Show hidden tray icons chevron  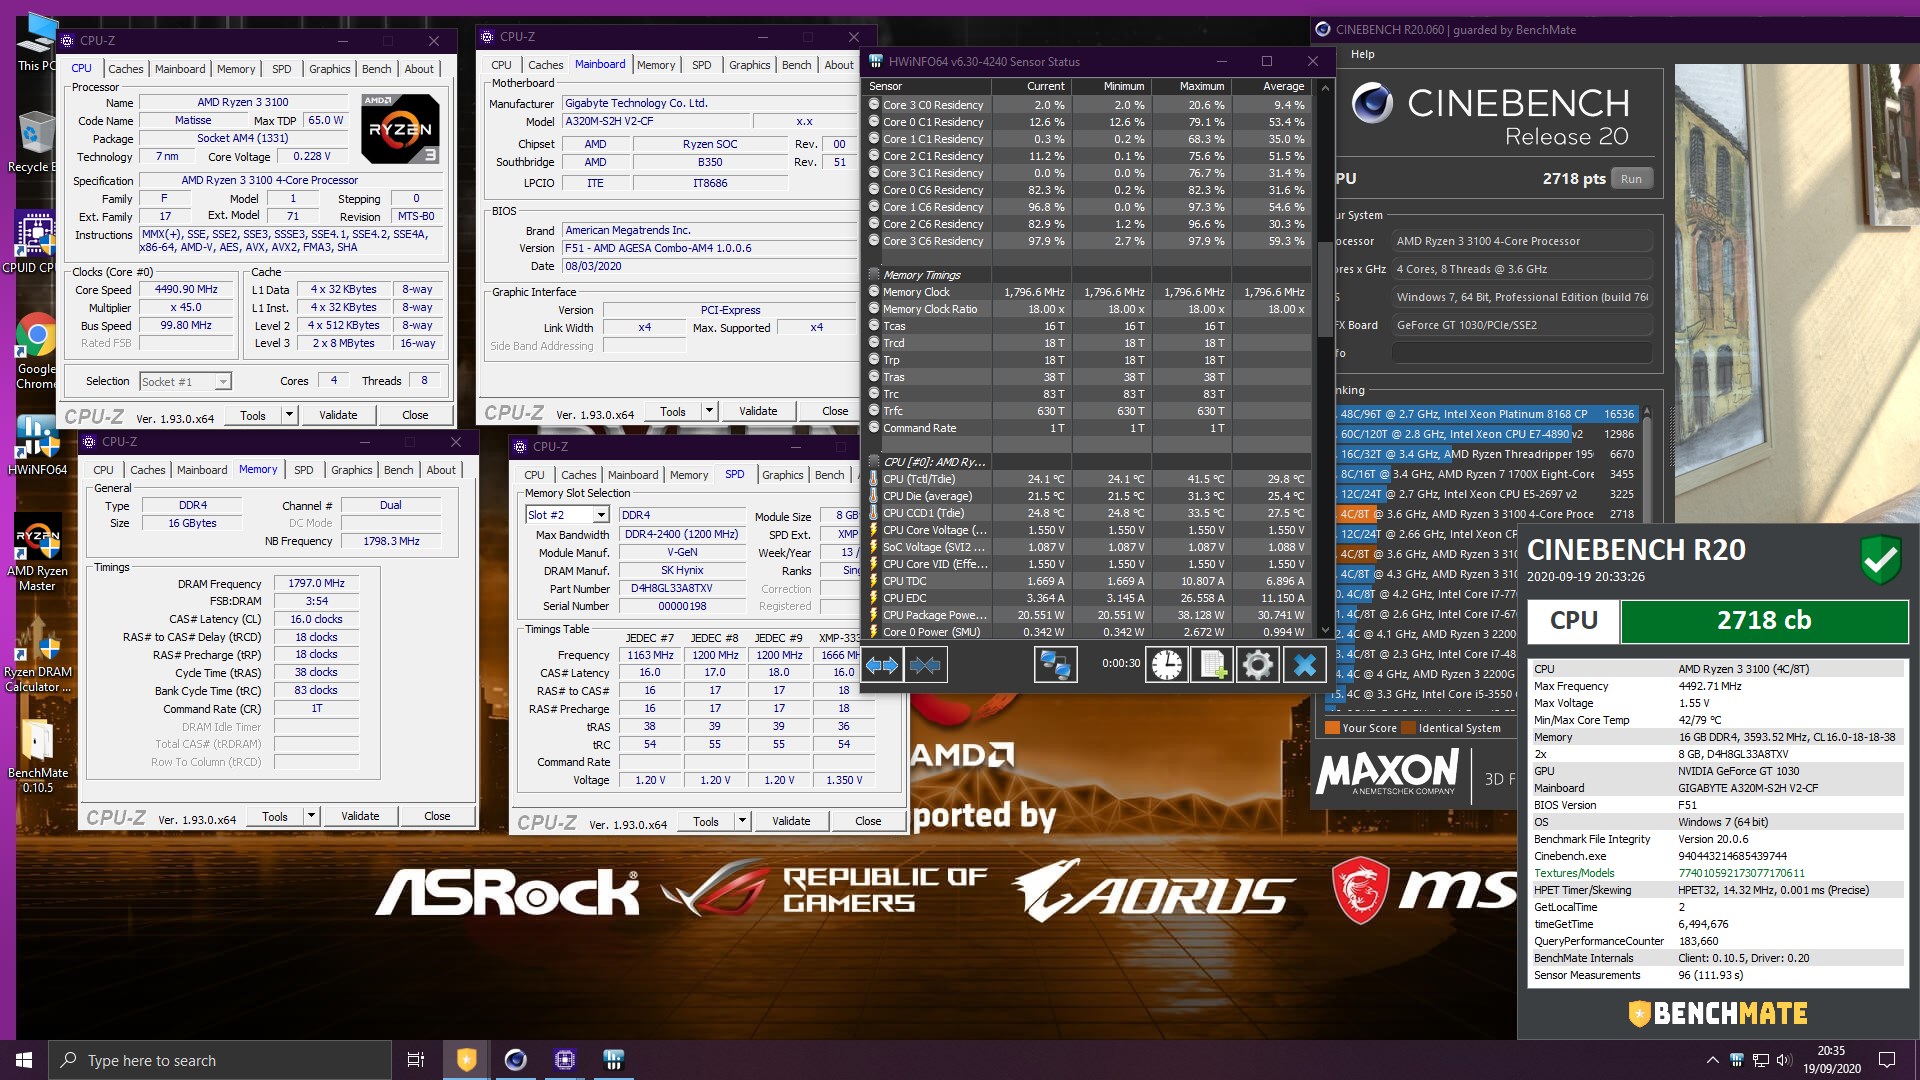pos(1712,1060)
